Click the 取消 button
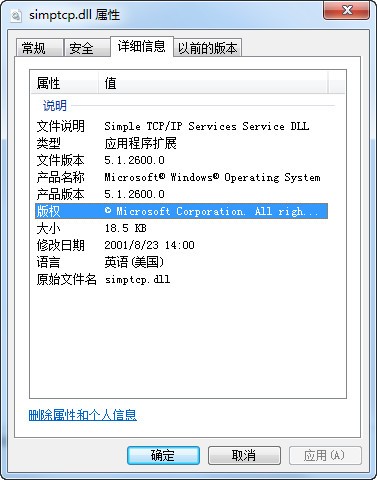377x480 pixels. click(x=244, y=455)
